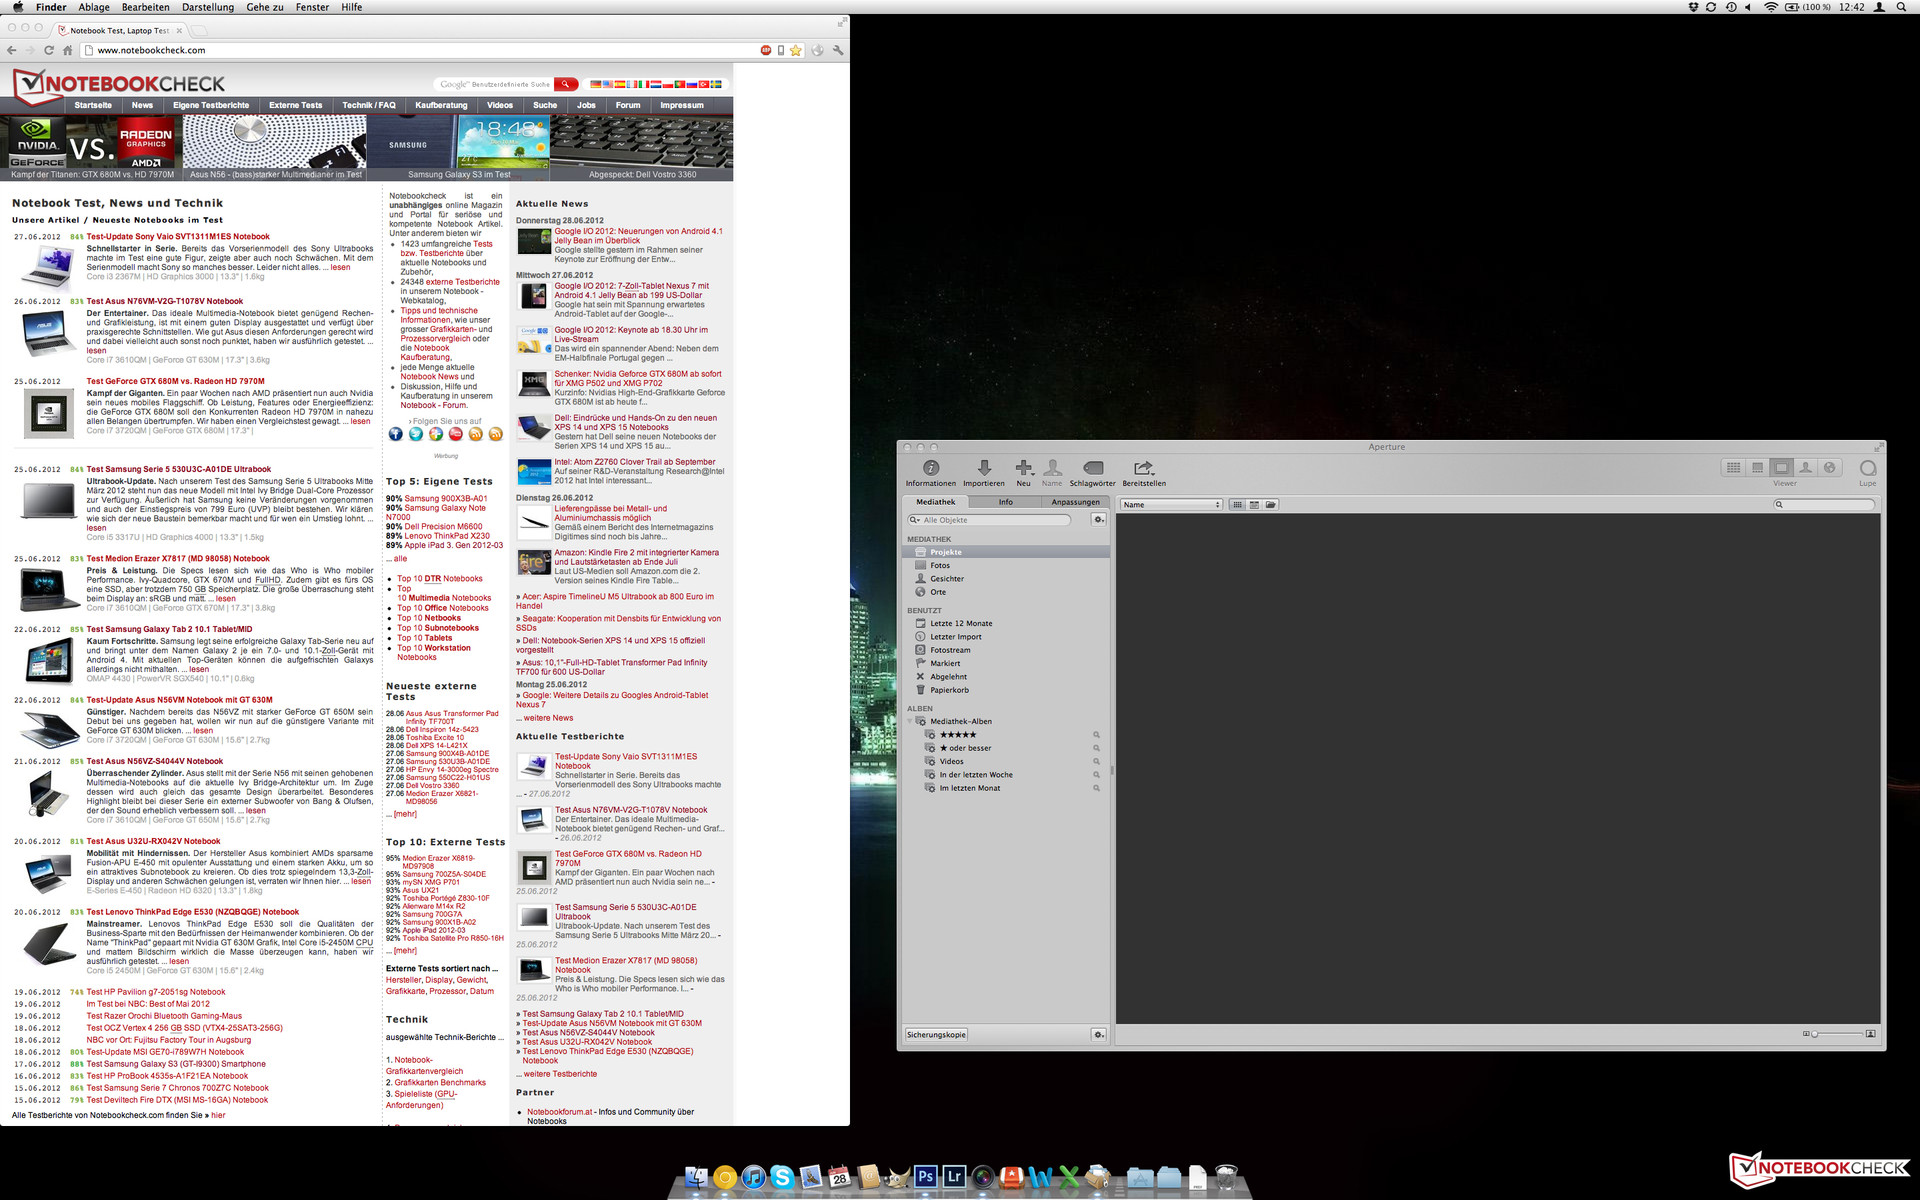Launch Skype from the Dock

tap(782, 1177)
